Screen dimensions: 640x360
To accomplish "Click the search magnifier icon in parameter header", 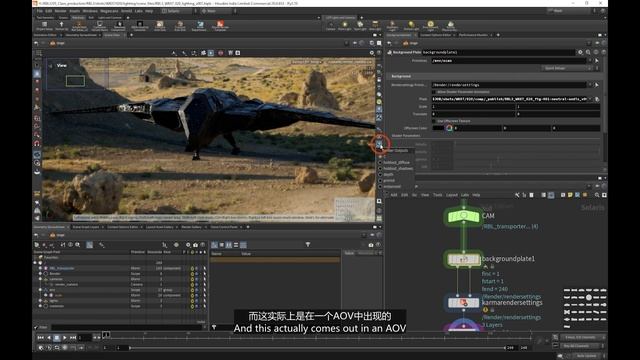I will pos(588,52).
